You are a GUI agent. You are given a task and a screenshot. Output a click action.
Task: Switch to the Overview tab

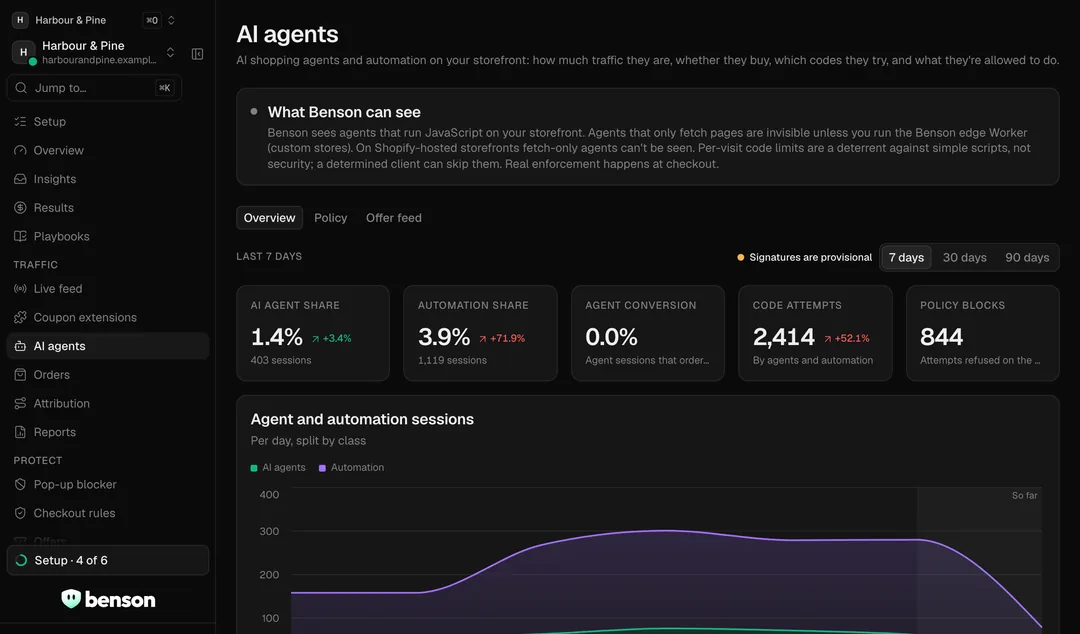point(269,218)
